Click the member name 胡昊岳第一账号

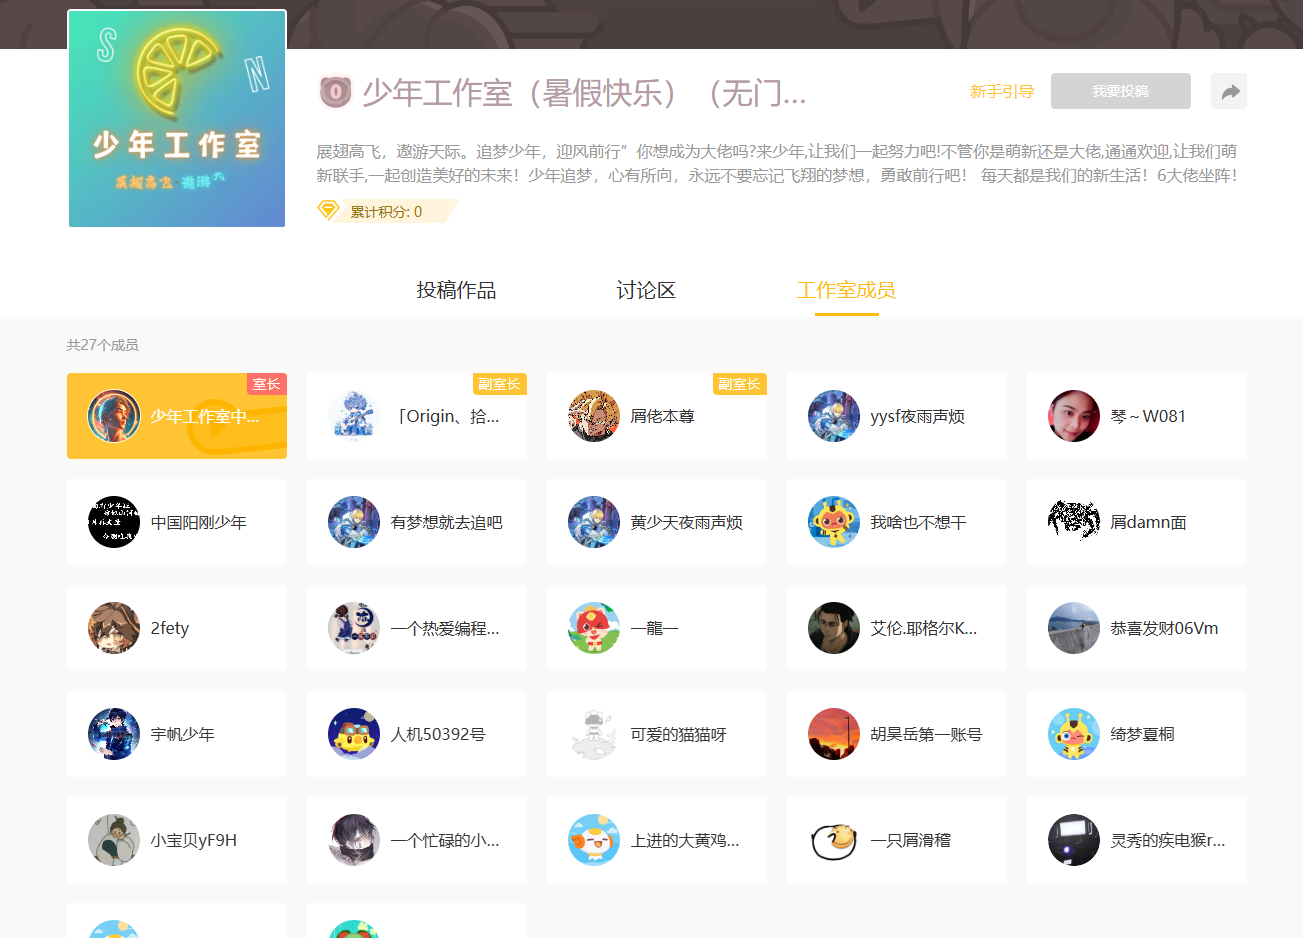926,734
